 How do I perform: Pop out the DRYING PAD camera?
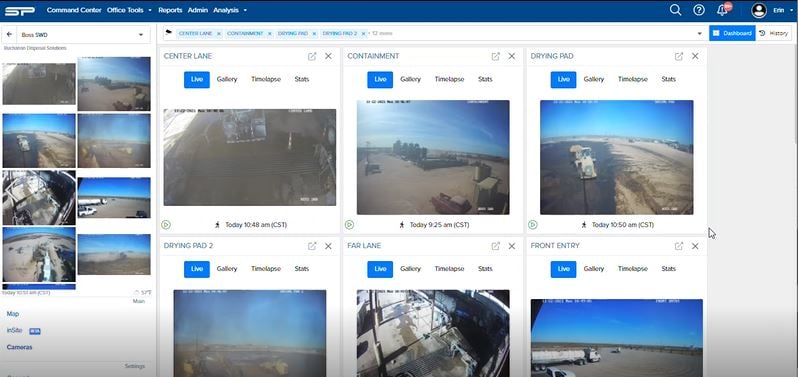point(679,56)
